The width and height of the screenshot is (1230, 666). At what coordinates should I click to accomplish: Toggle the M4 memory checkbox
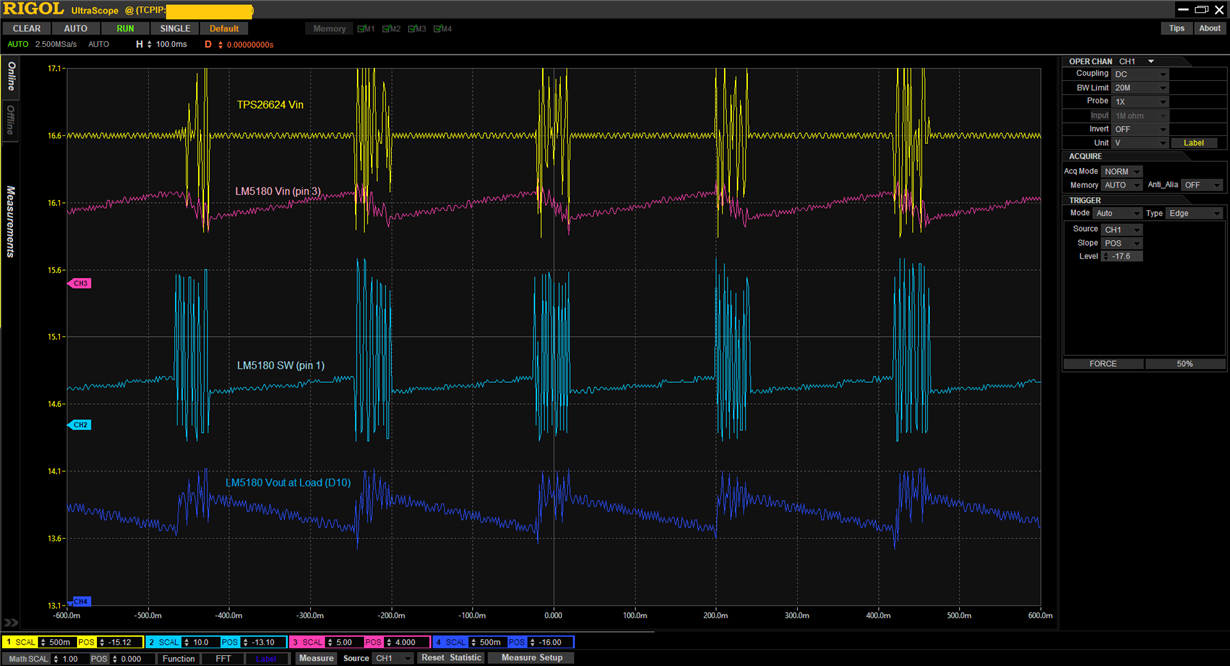click(x=443, y=29)
